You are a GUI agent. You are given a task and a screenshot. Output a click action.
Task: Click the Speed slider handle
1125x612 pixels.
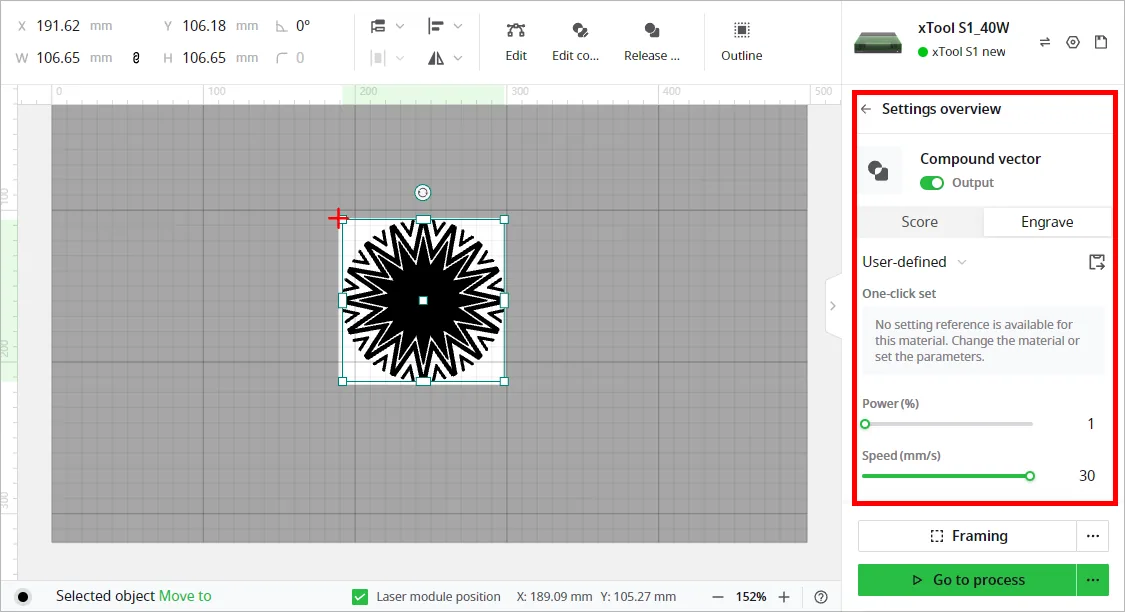(1030, 476)
